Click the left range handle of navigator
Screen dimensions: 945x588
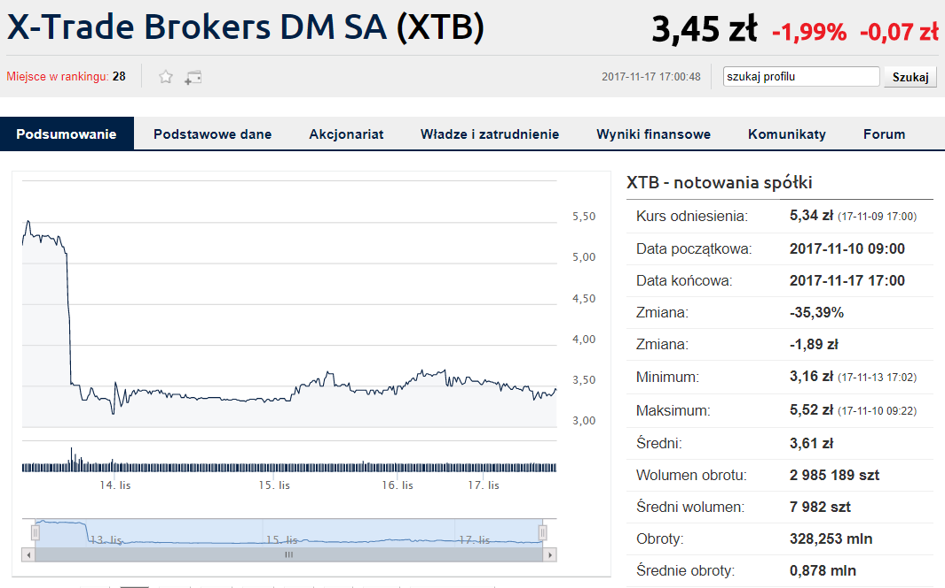click(x=36, y=533)
